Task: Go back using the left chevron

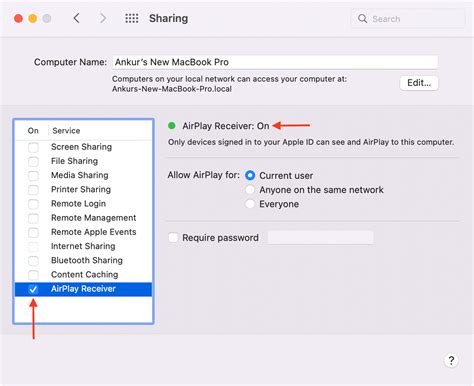Action: click(x=76, y=18)
